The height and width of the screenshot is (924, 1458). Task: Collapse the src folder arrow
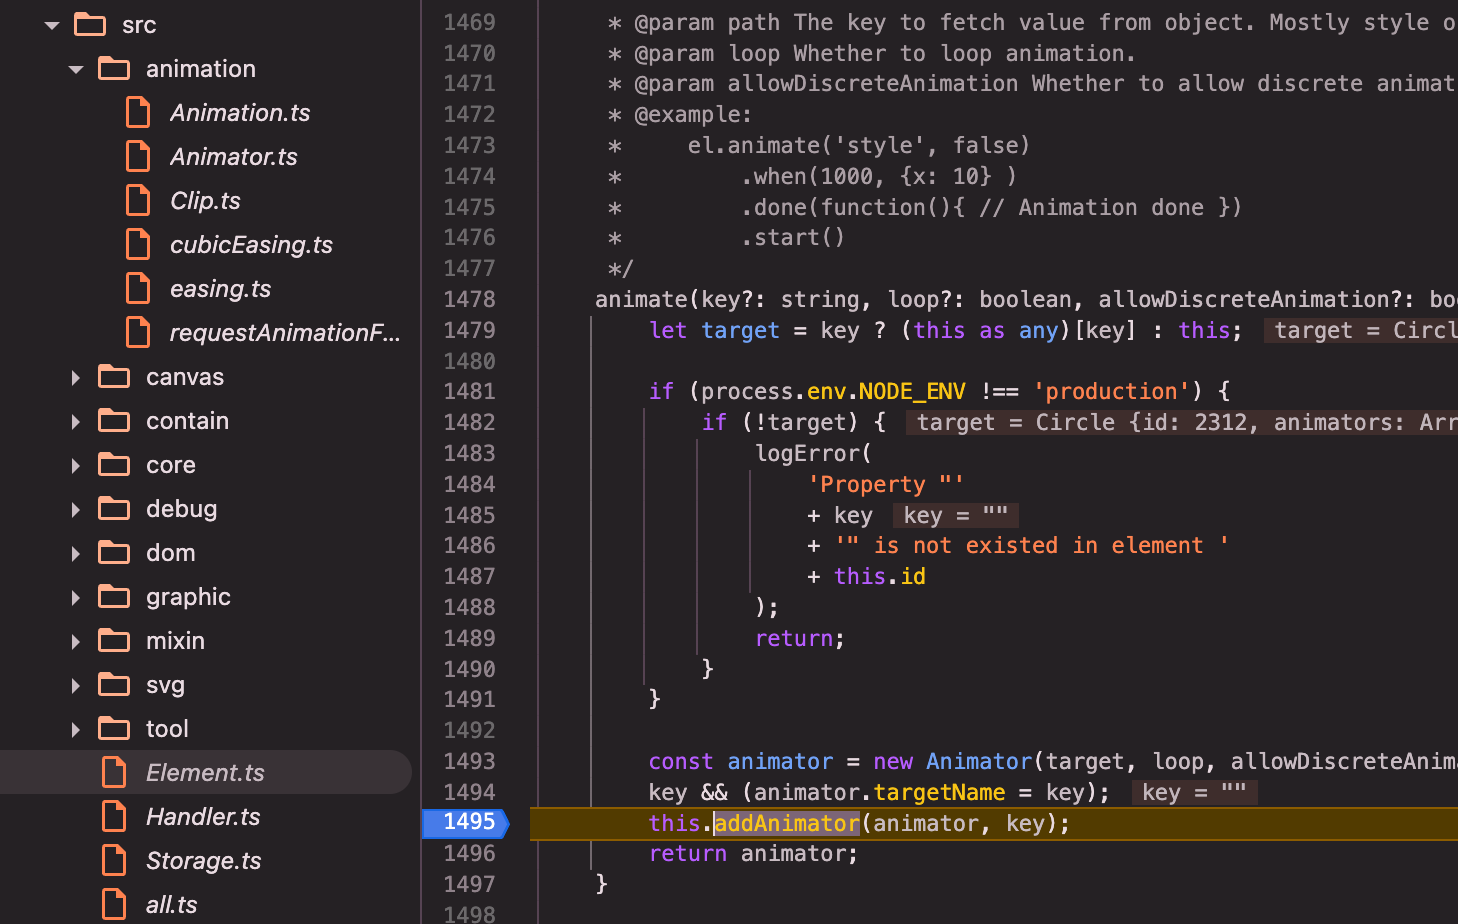(52, 25)
